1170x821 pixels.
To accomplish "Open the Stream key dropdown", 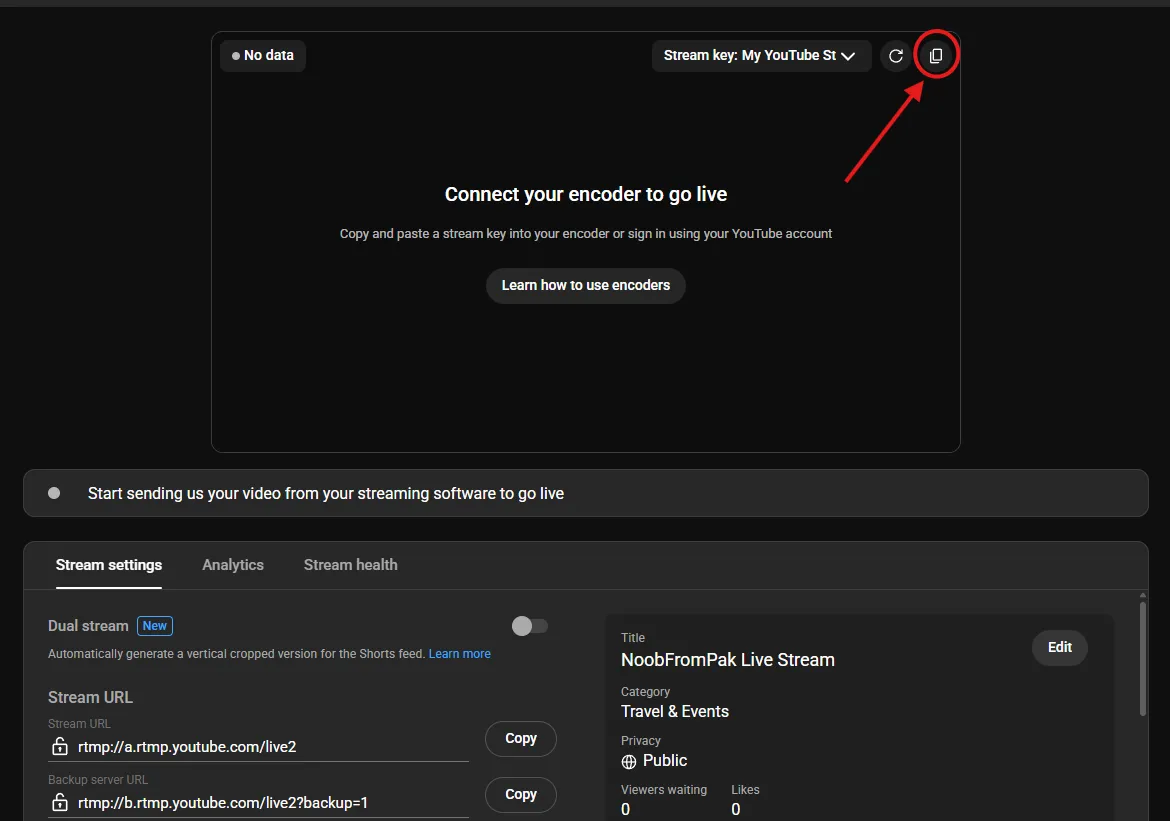I will tap(761, 56).
